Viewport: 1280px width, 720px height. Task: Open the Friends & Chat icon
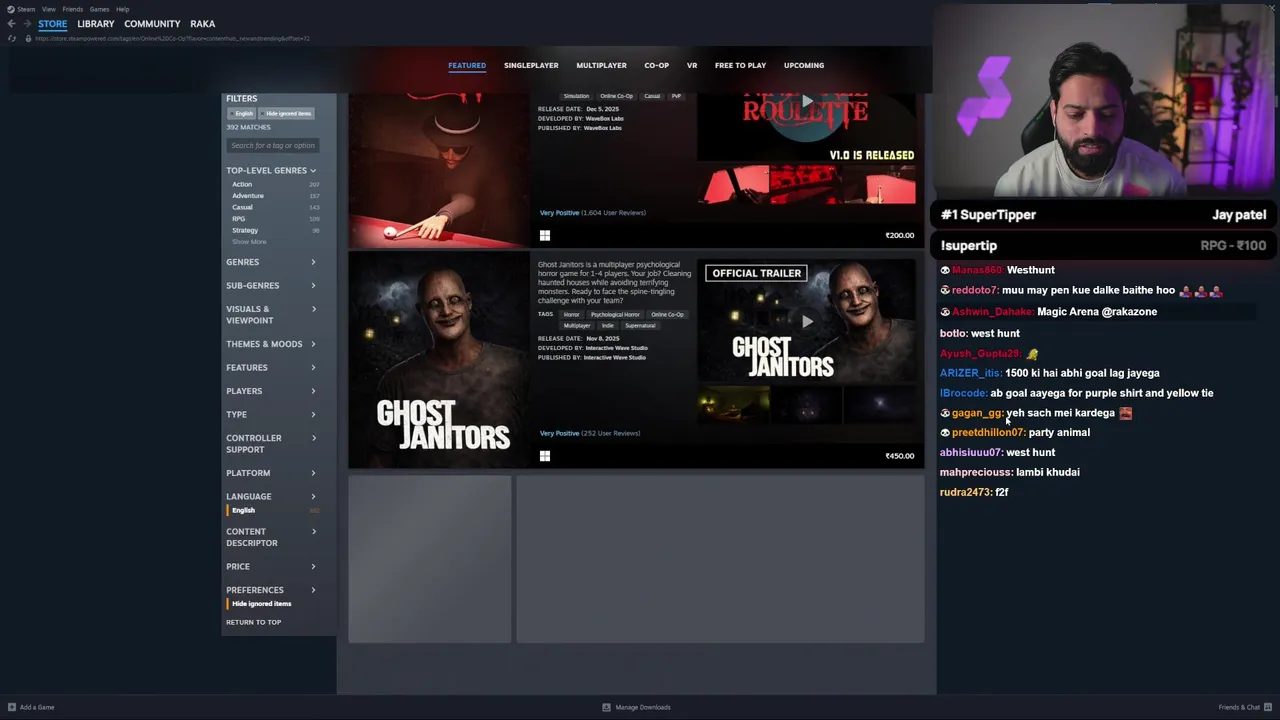(x=1267, y=707)
